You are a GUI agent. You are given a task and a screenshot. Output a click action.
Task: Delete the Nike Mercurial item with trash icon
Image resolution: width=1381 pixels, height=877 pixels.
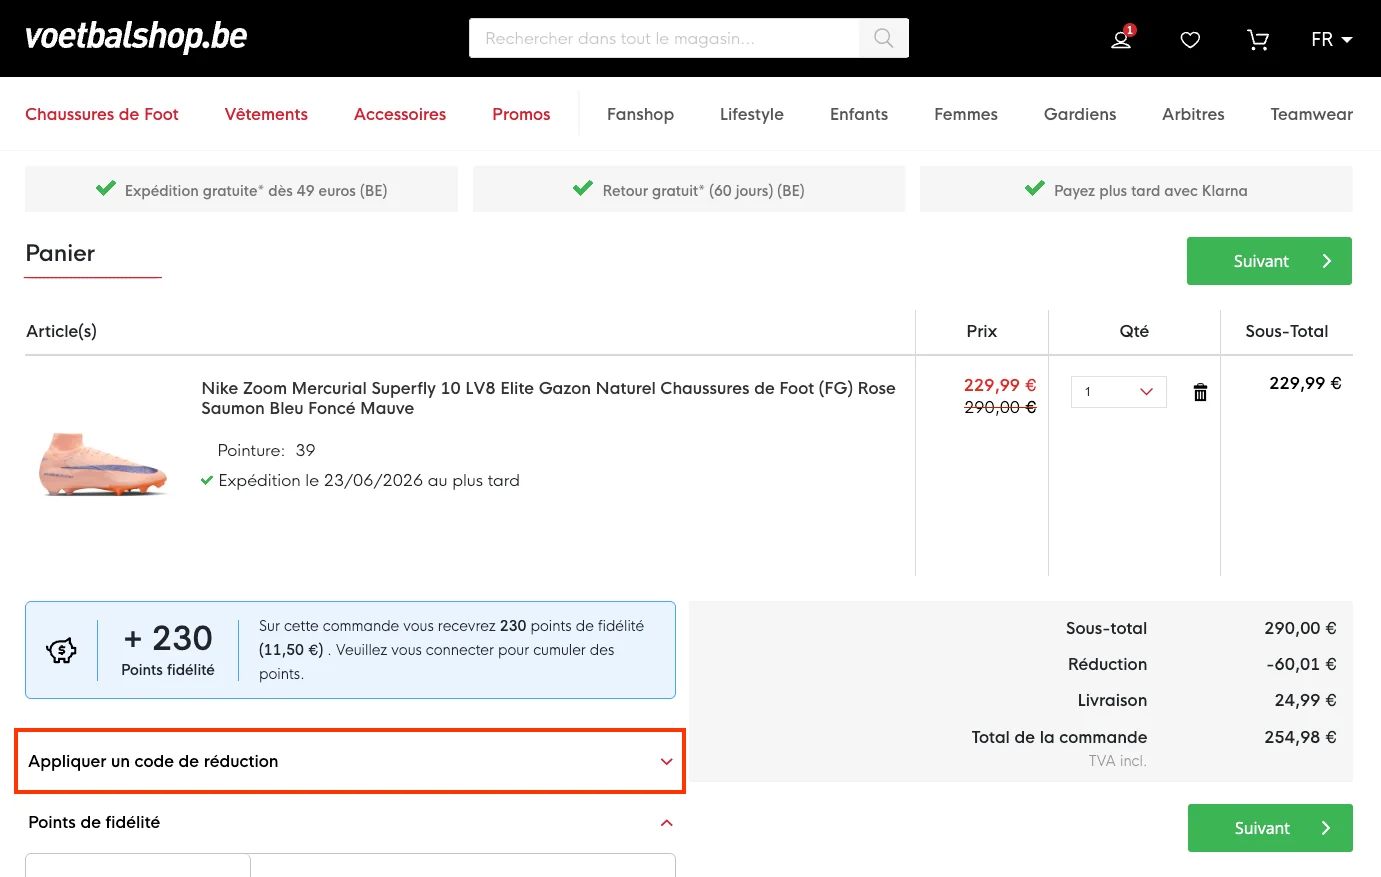1200,392
